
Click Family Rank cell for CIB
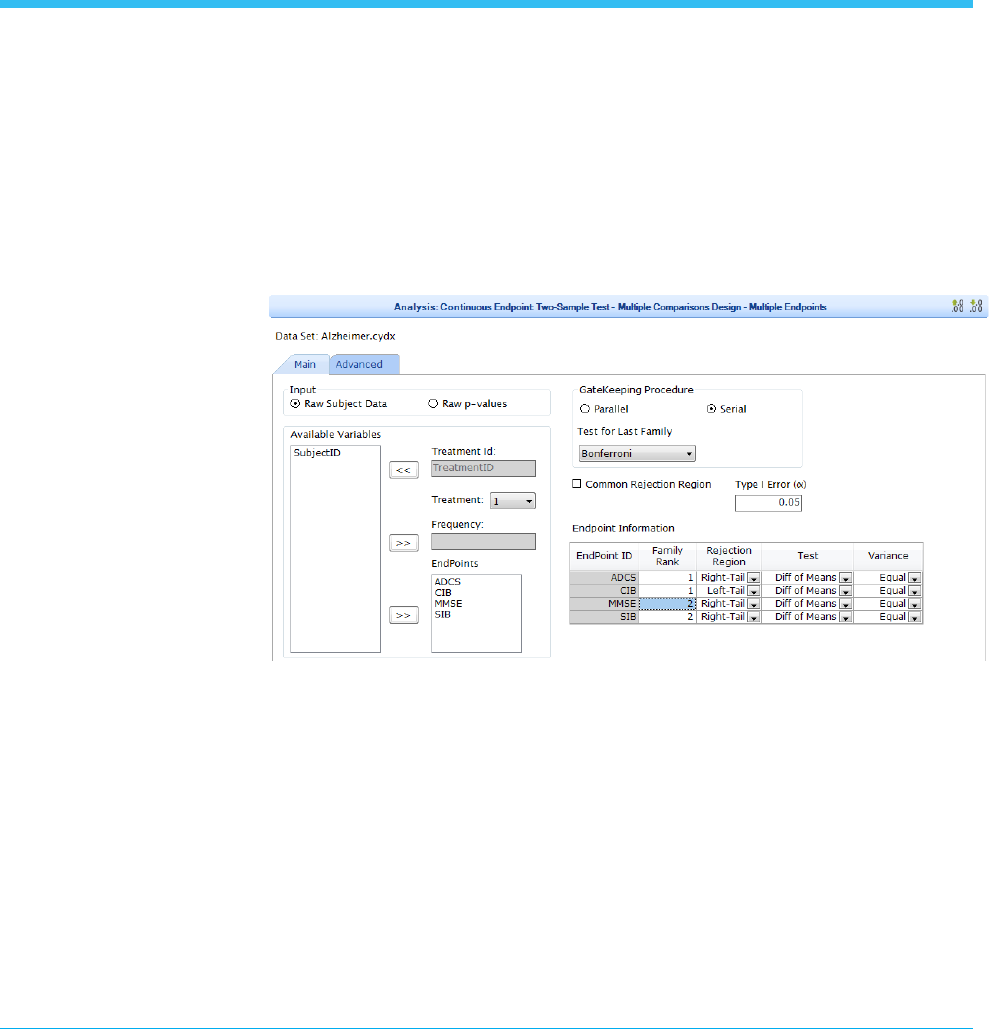pyautogui.click(x=667, y=591)
